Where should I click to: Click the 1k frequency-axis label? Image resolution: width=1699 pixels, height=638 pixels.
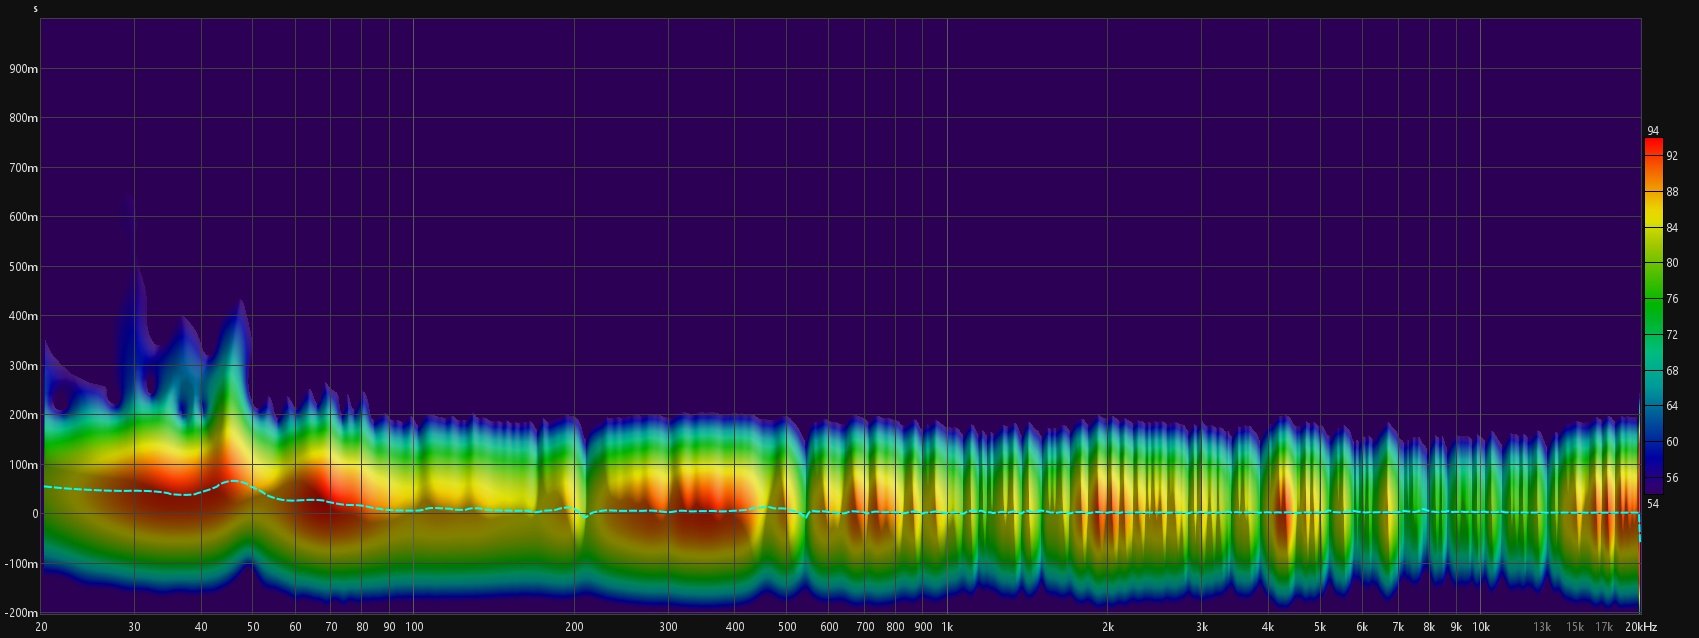(x=947, y=627)
